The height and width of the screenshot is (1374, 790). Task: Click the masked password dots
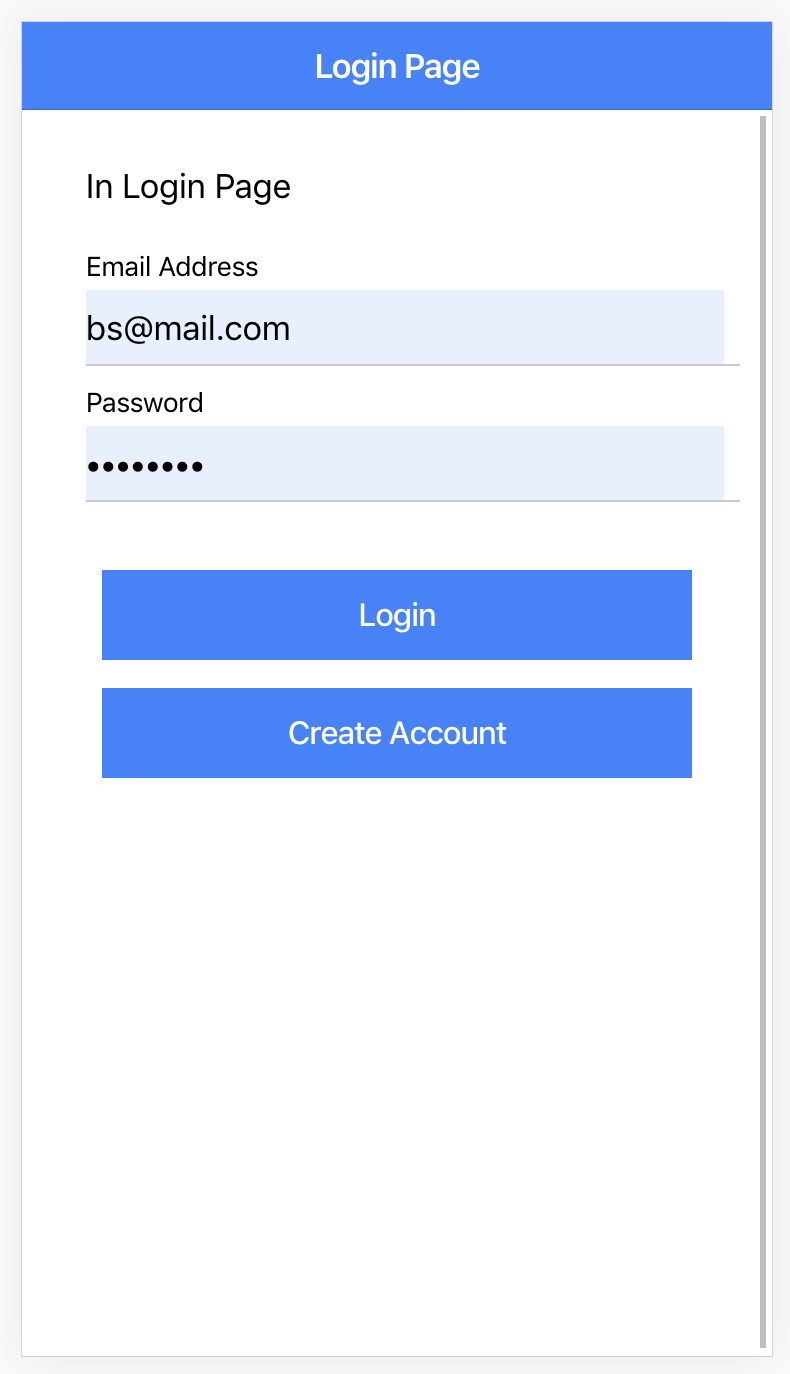(x=145, y=466)
